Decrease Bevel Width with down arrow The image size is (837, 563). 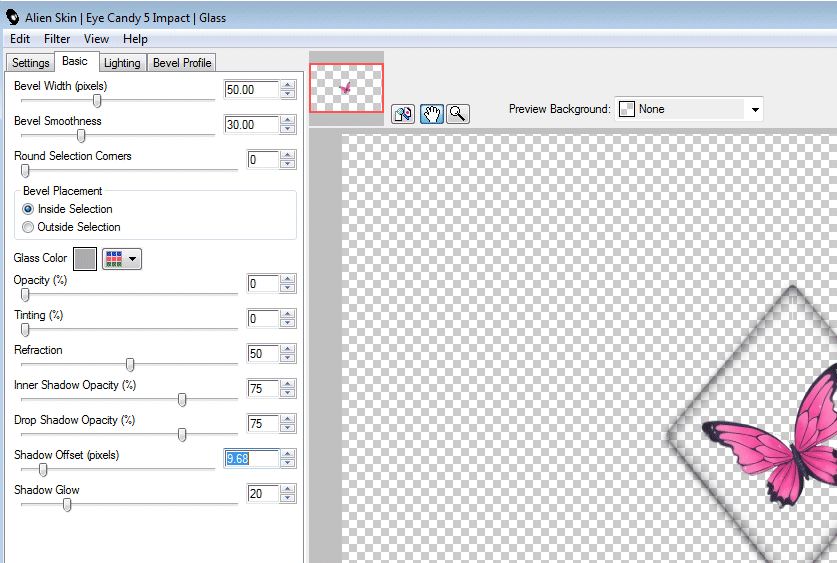tap(288, 94)
